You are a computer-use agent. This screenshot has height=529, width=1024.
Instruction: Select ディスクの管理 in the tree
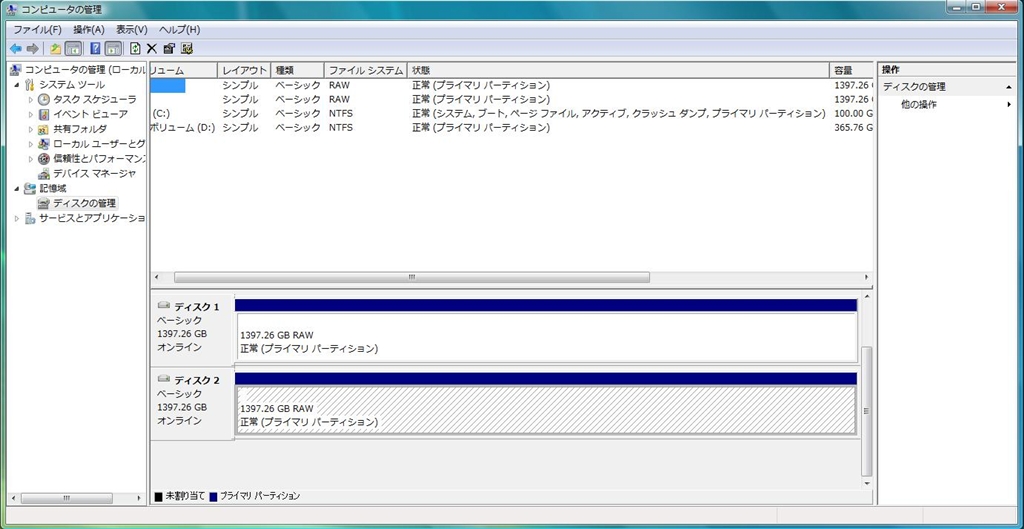(x=84, y=203)
